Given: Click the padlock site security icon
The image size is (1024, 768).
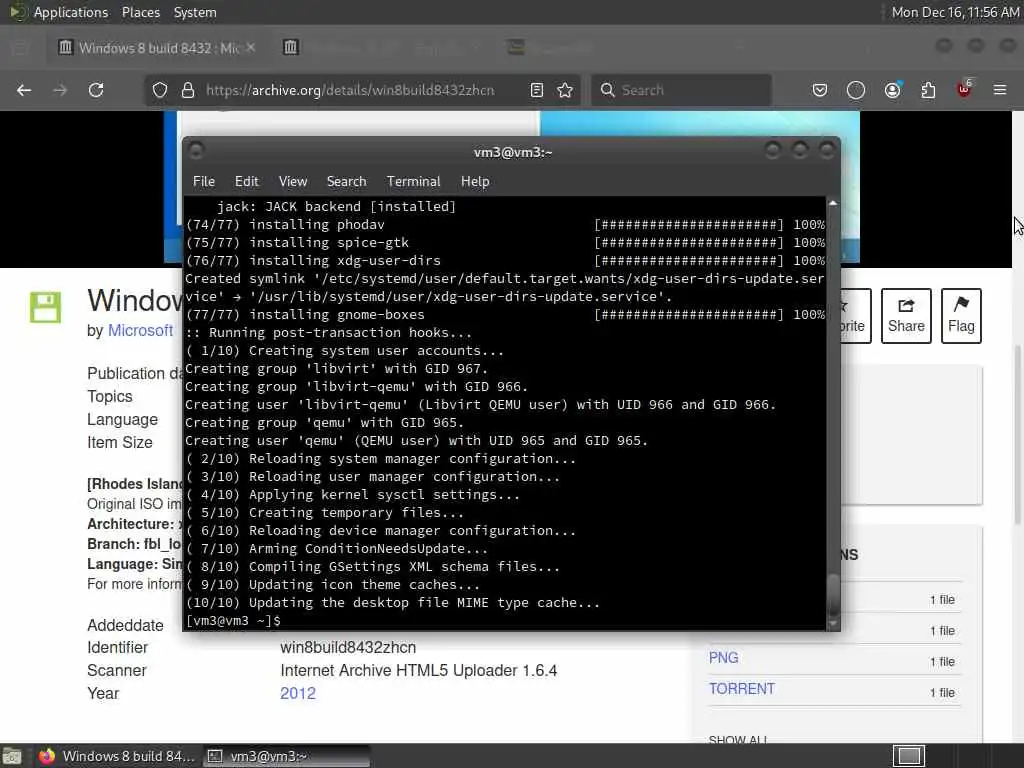Looking at the screenshot, I should coord(188,90).
